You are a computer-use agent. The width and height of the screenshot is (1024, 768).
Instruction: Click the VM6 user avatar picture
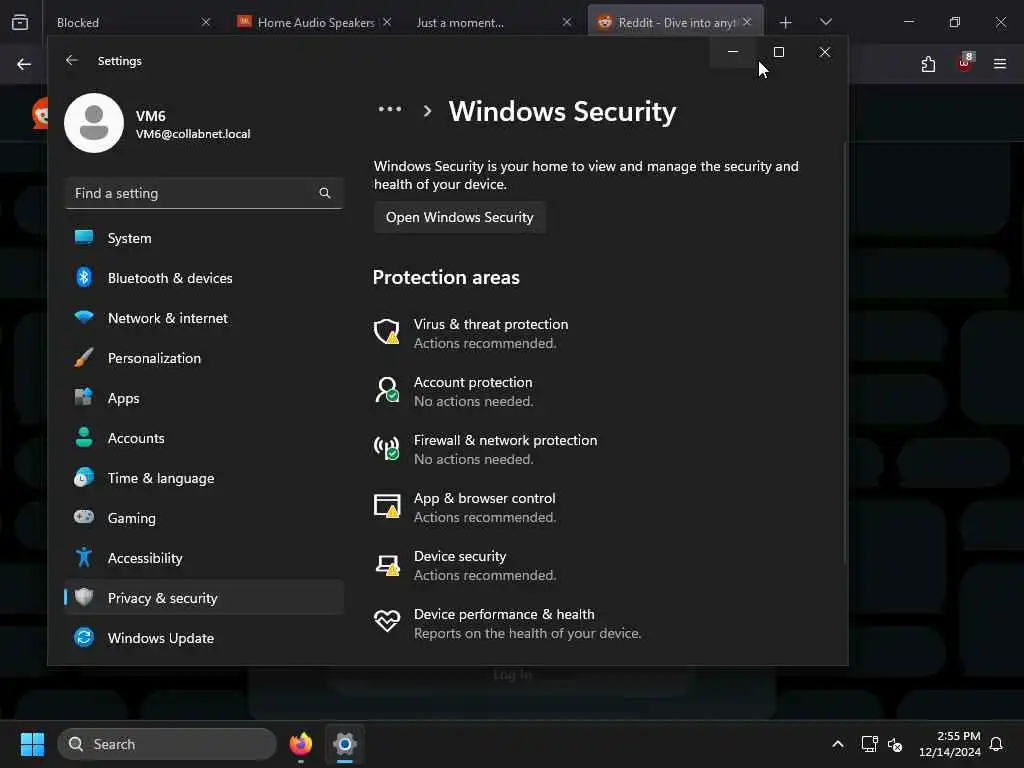(x=94, y=123)
